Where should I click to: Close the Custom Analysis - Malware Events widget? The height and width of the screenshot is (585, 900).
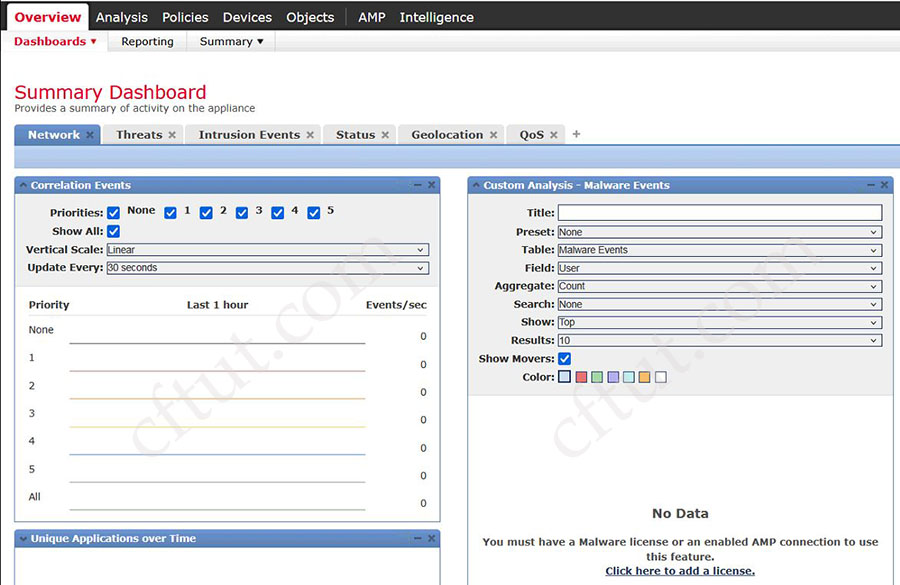point(883,185)
